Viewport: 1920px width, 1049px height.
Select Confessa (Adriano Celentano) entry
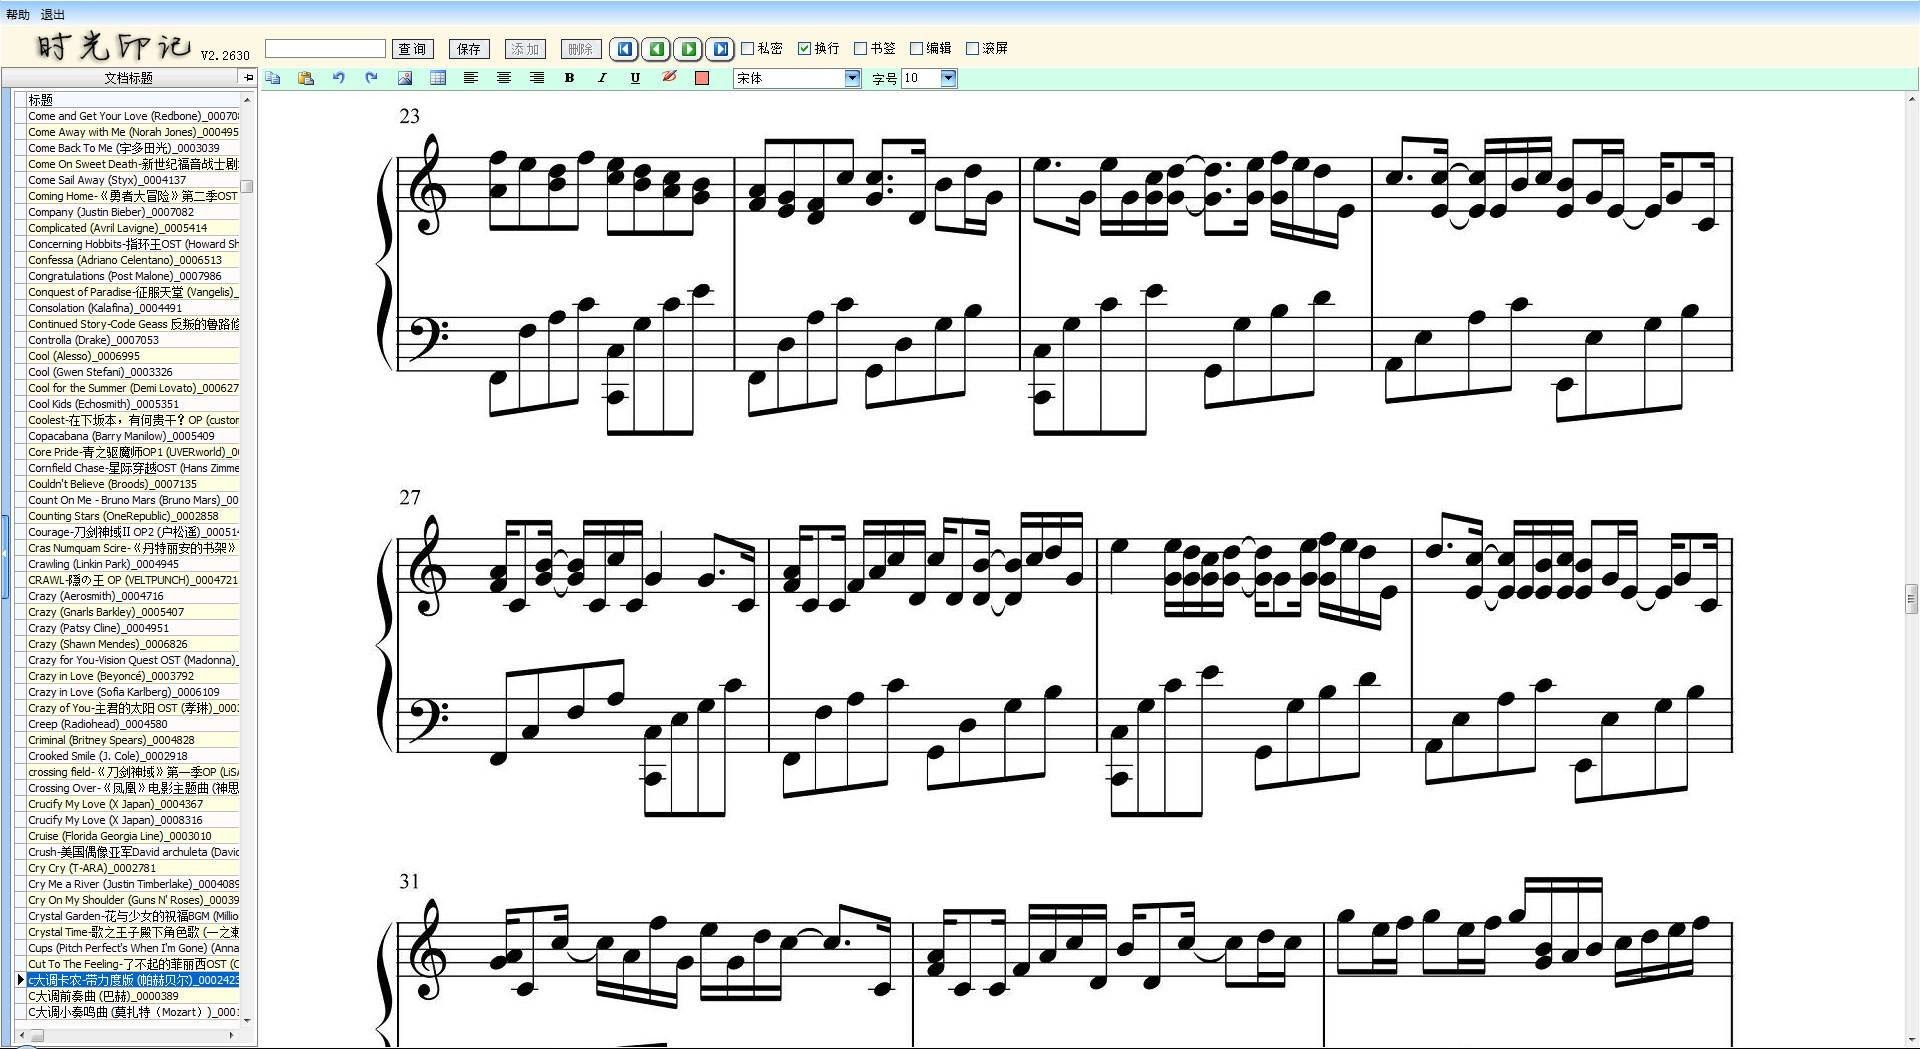133,260
